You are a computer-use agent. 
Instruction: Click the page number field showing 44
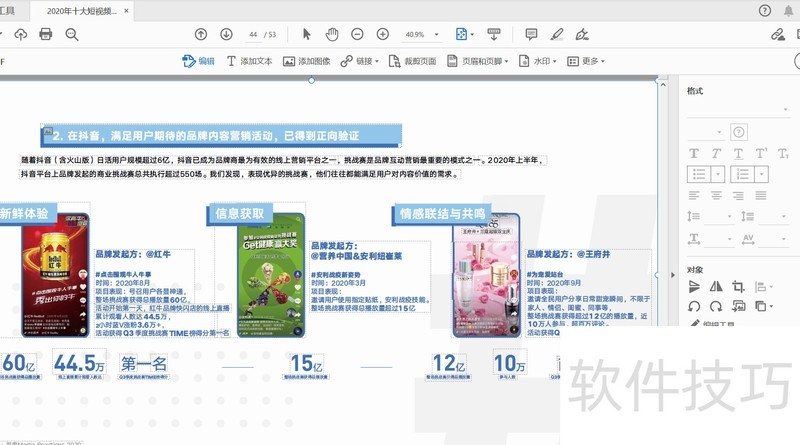[253, 34]
